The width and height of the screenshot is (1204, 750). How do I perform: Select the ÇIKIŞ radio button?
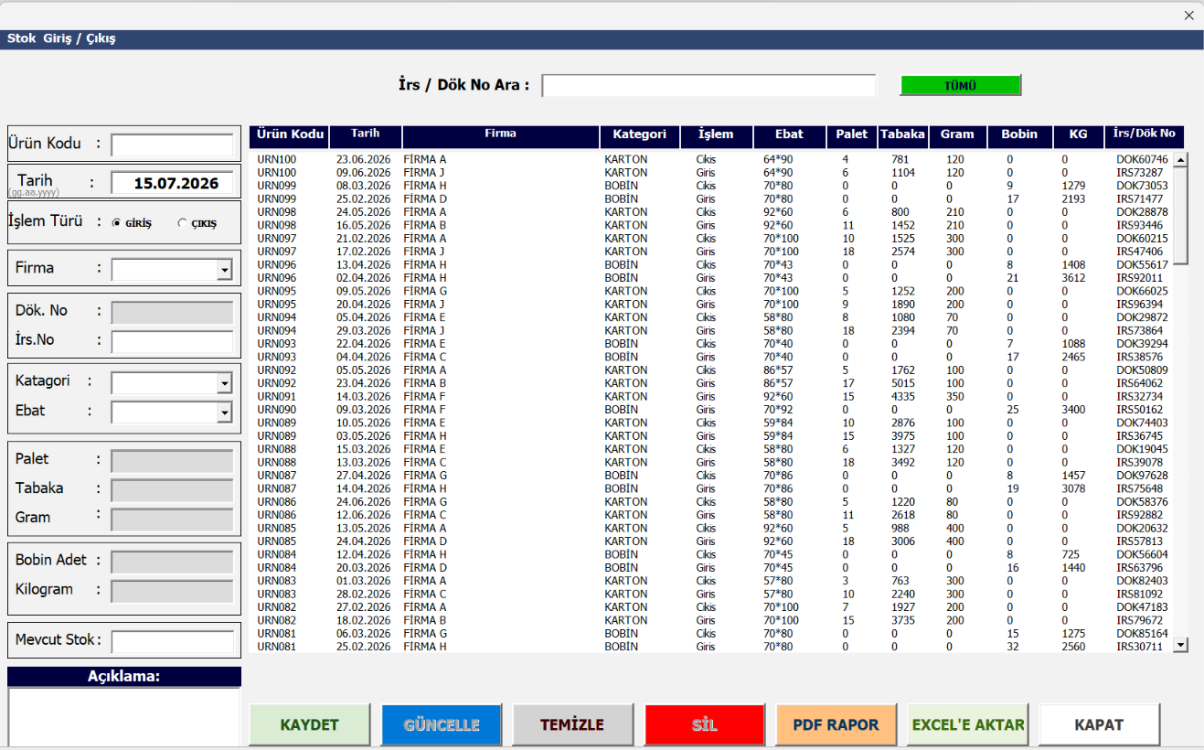(x=181, y=224)
